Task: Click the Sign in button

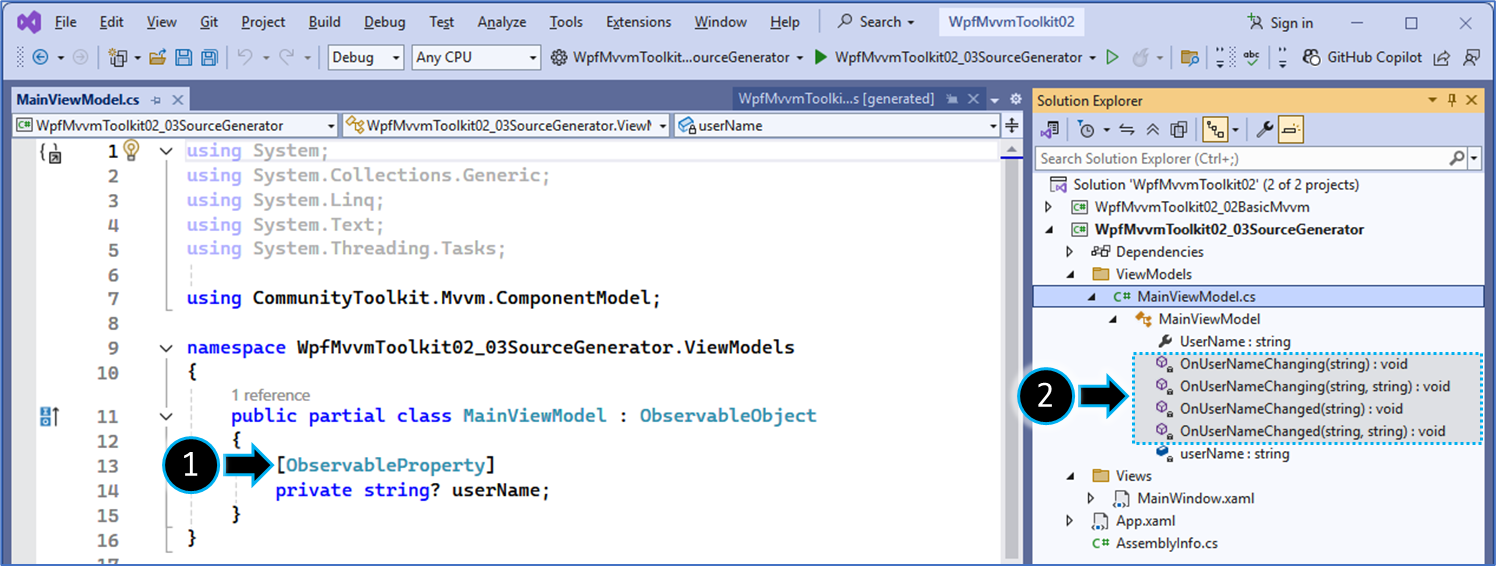Action: pyautogui.click(x=1281, y=22)
